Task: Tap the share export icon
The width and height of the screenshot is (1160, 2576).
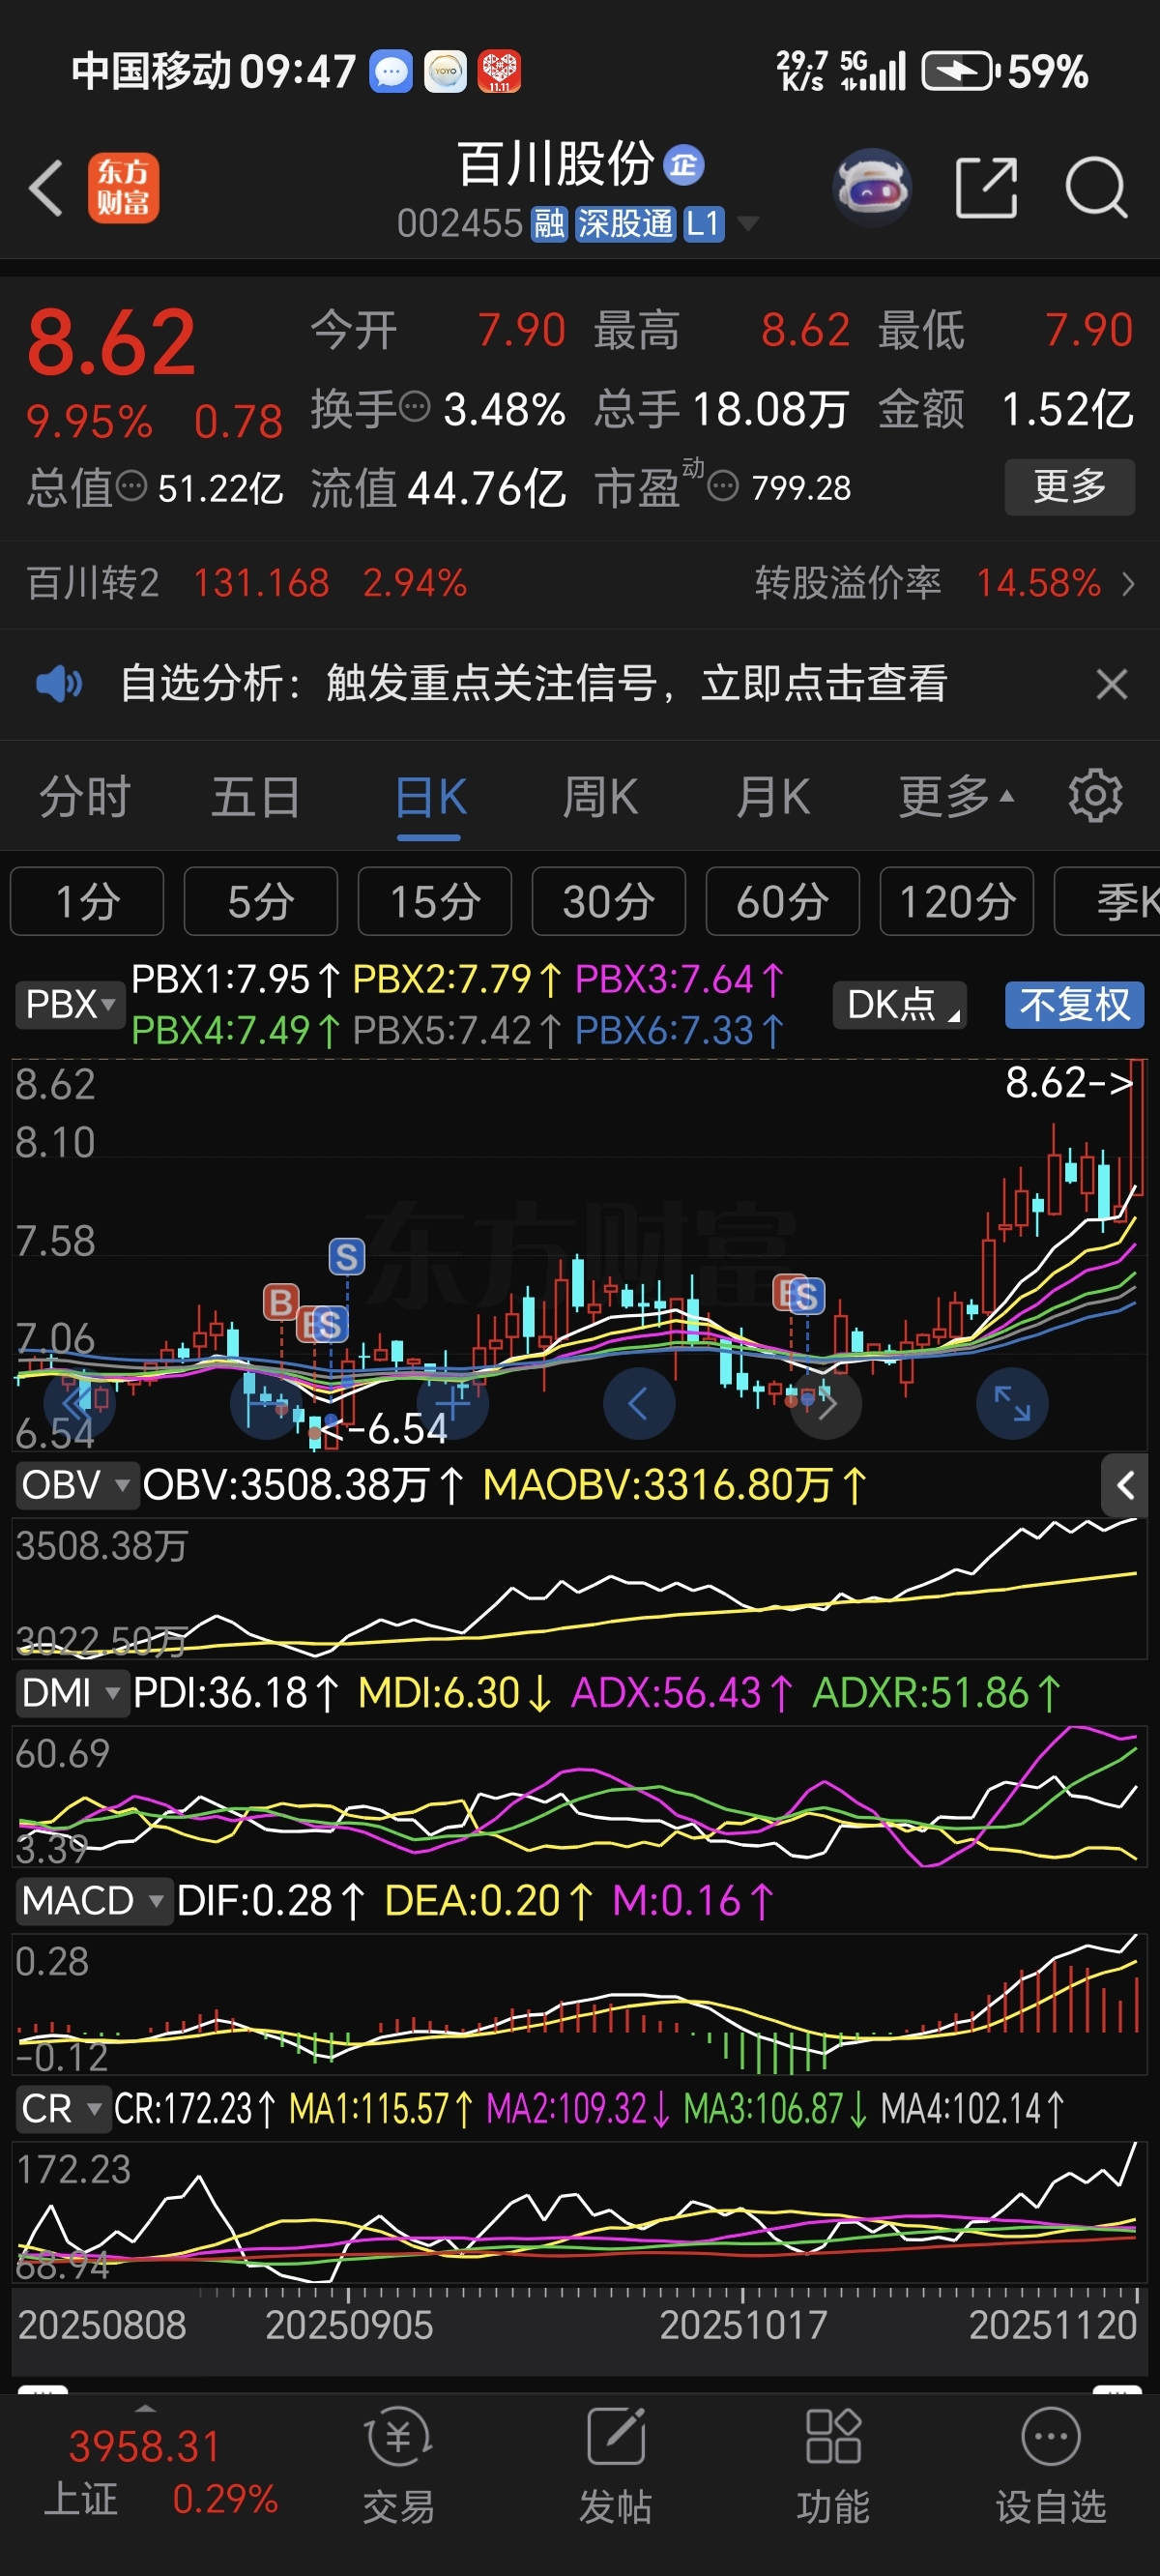Action: pyautogui.click(x=986, y=187)
